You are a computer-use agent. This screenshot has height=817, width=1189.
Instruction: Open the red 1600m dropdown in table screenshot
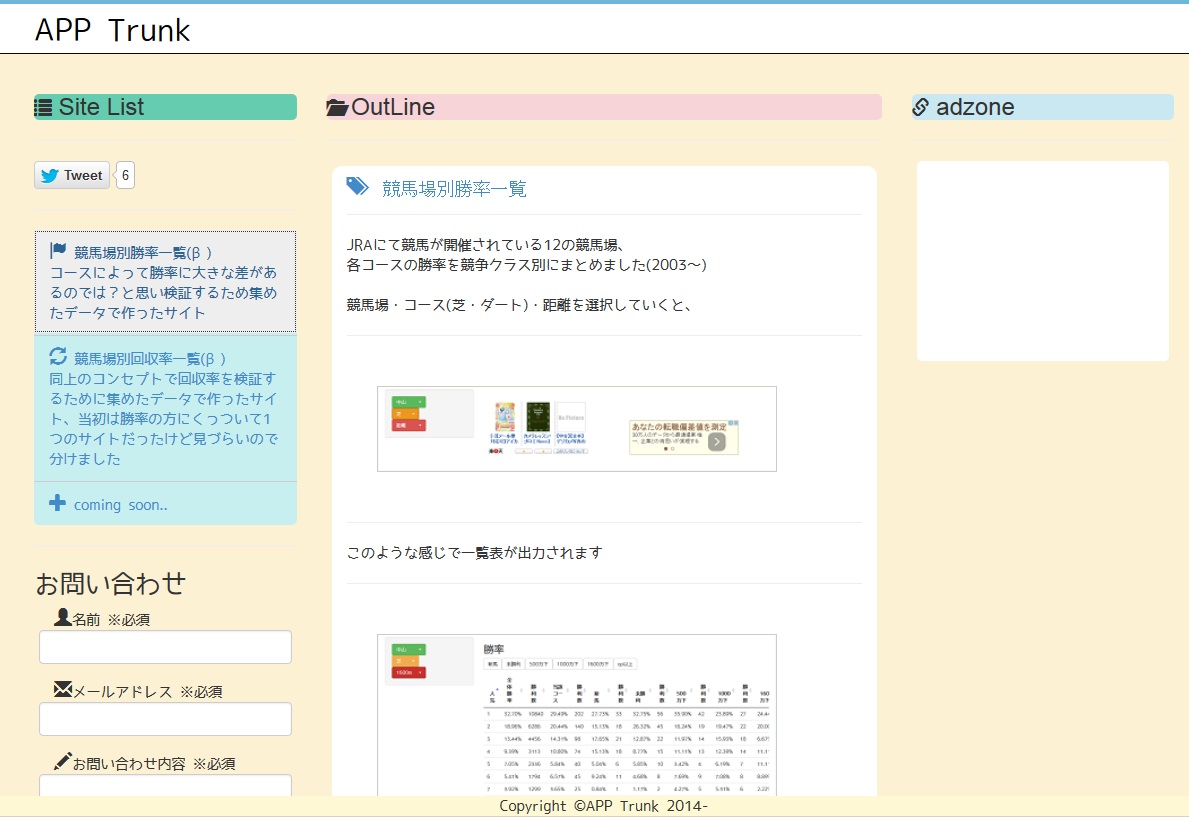tap(408, 673)
